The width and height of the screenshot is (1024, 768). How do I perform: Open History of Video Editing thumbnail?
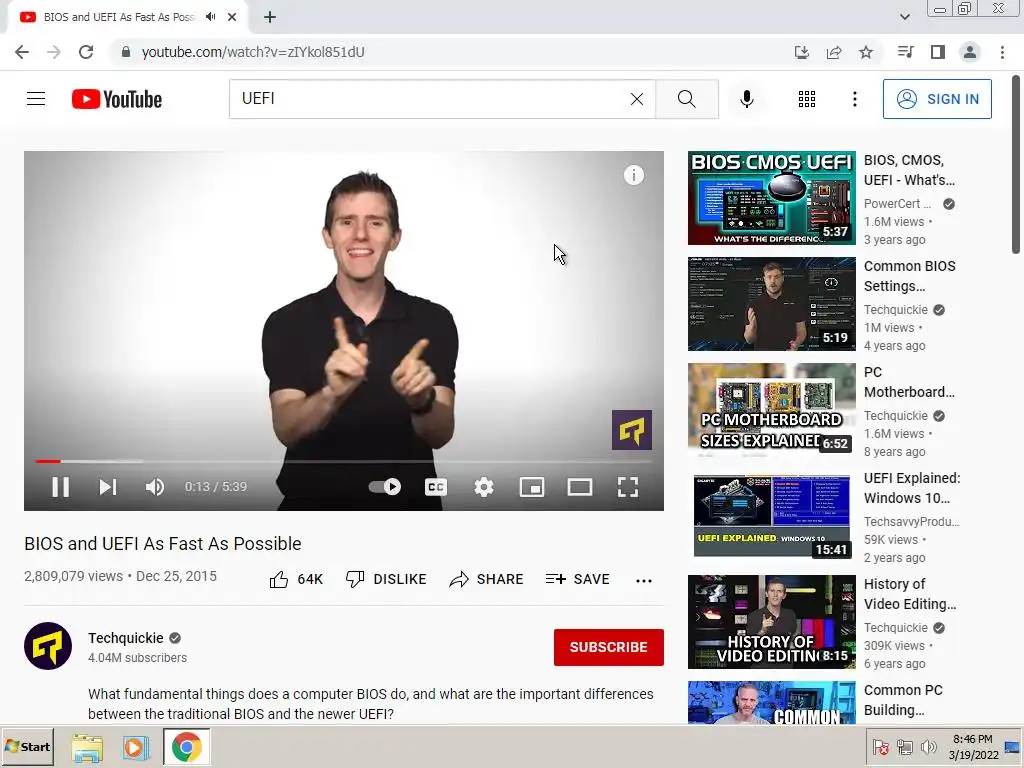(x=771, y=622)
